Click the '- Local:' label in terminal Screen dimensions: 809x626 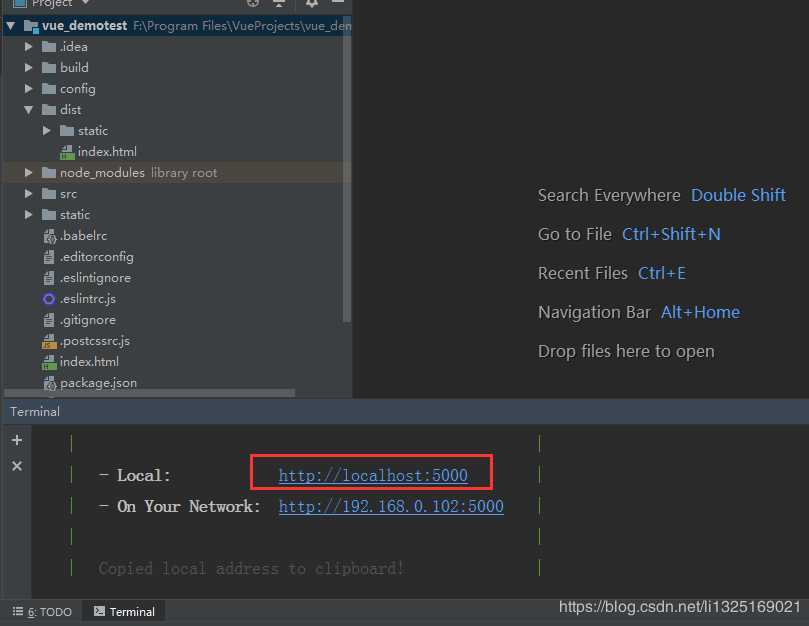point(134,475)
